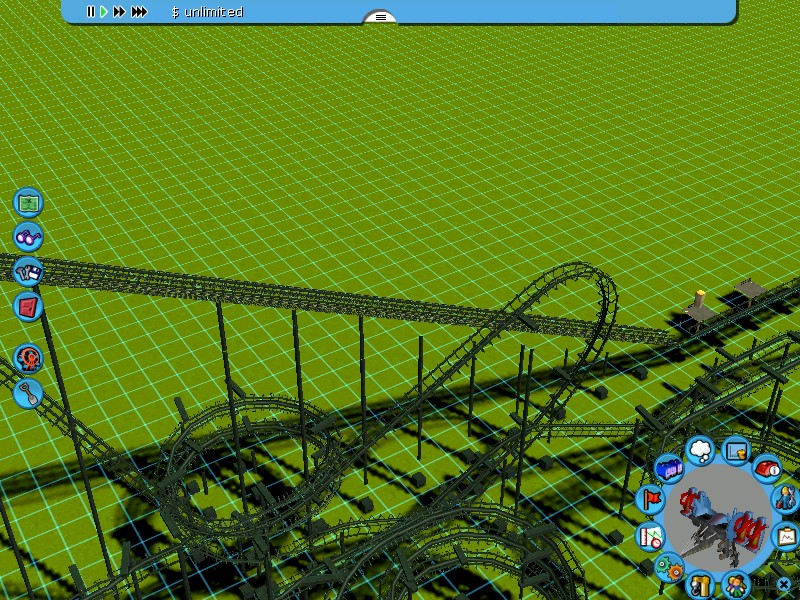The image size is (800, 600).
Task: Open the park map icon
Action: click(x=28, y=203)
